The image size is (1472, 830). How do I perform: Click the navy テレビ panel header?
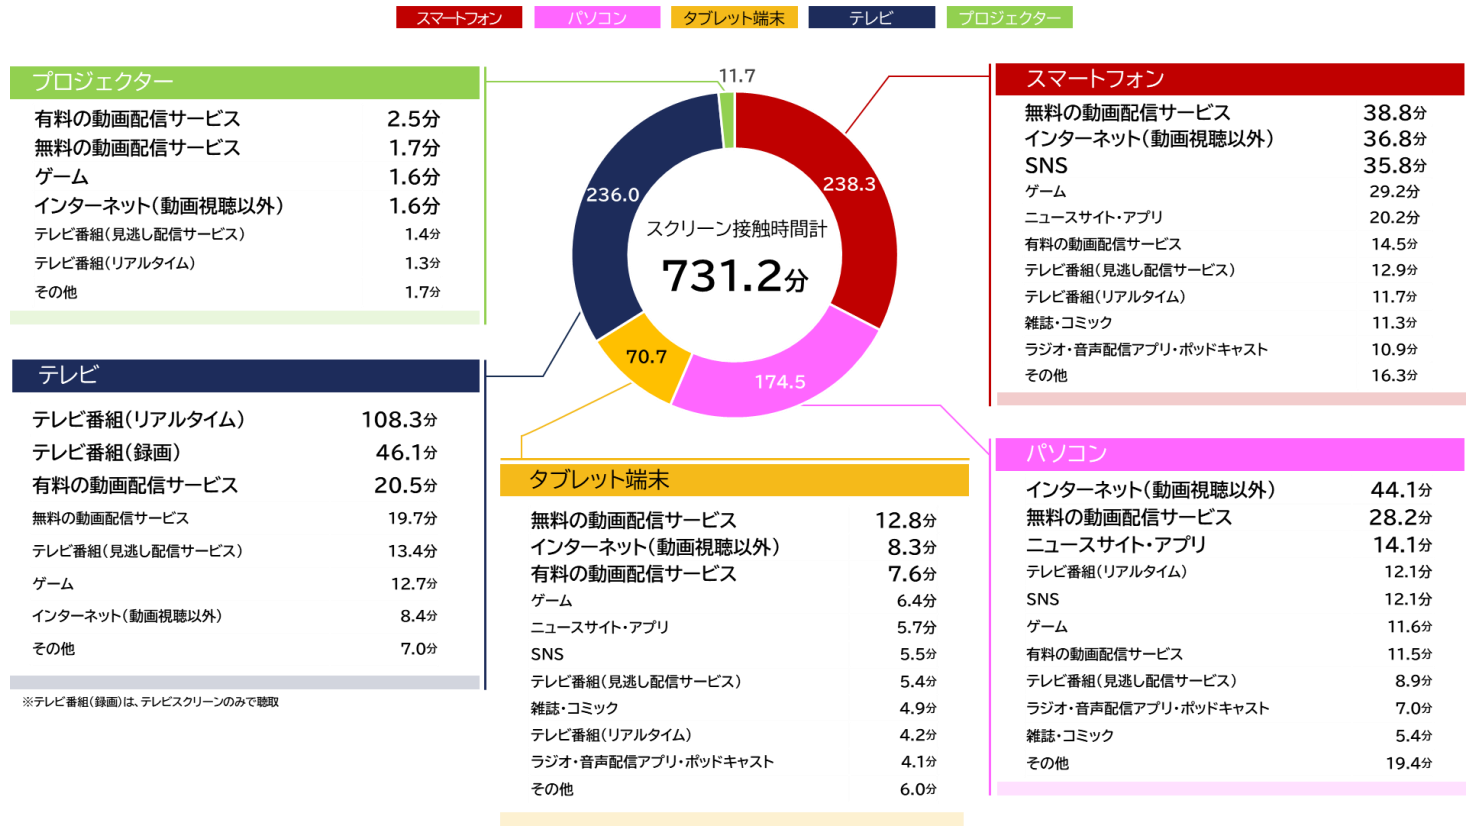(x=245, y=375)
